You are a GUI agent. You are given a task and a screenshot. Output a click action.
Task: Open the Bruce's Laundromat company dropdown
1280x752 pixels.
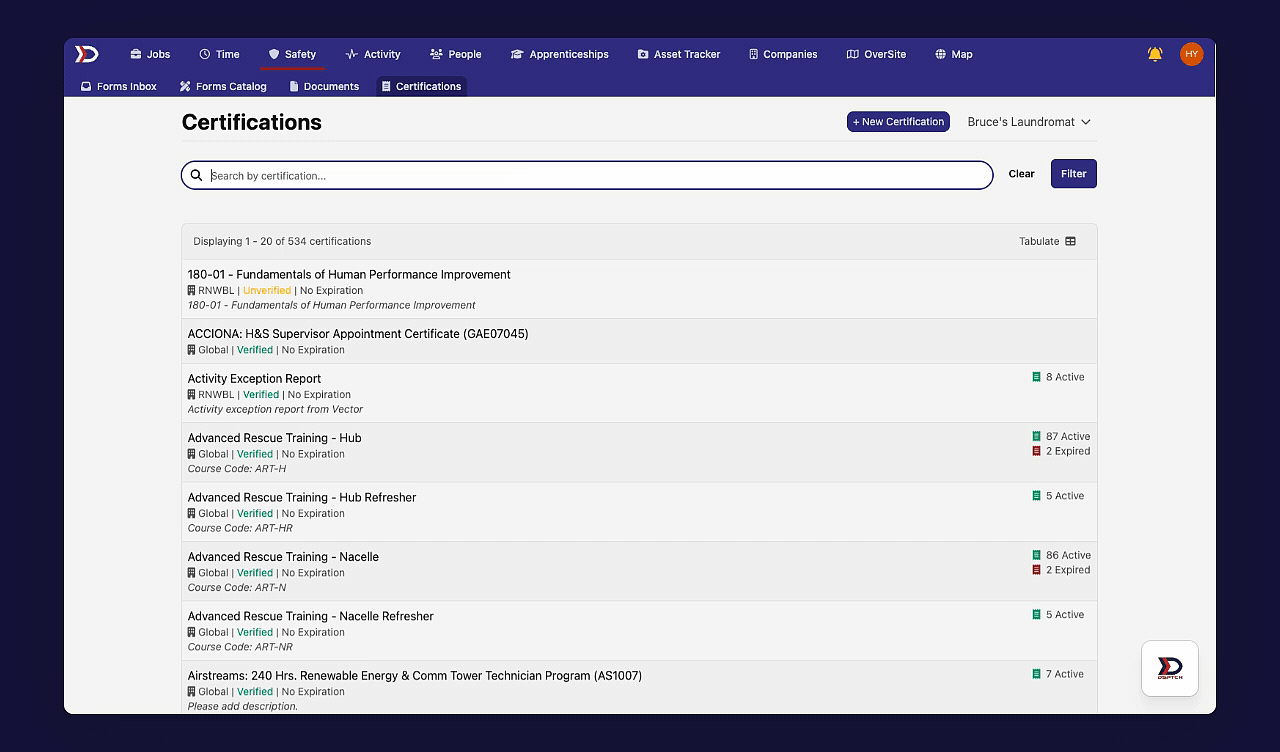1029,122
